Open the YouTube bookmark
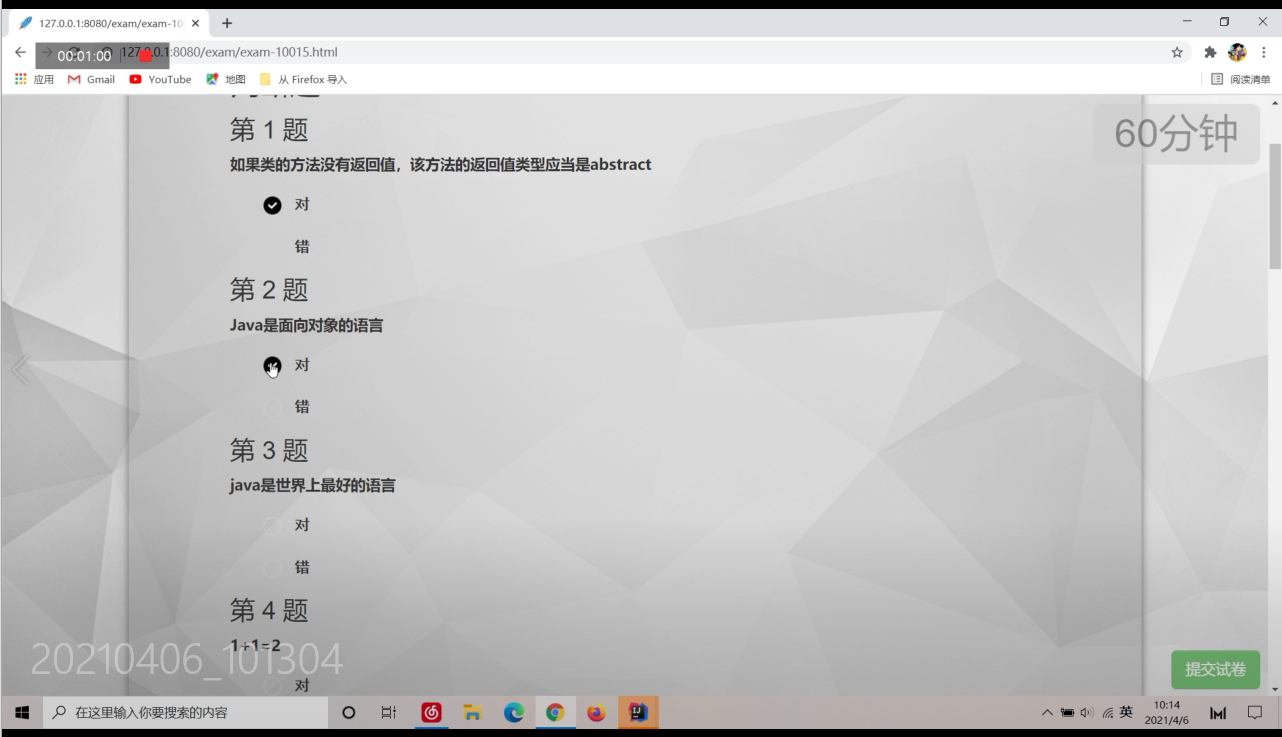This screenshot has height=737, width=1282. 160,80
